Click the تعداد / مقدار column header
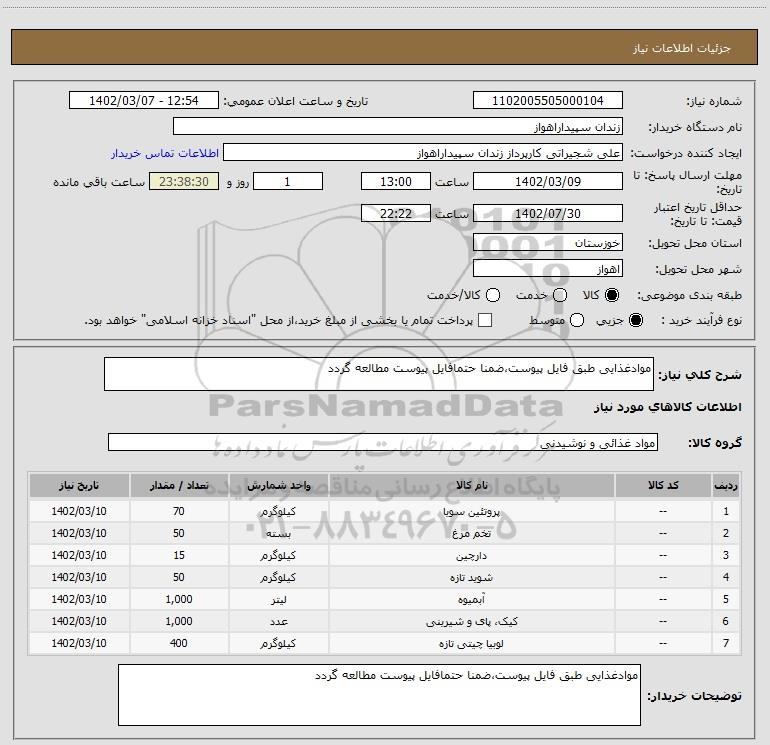 point(179,485)
